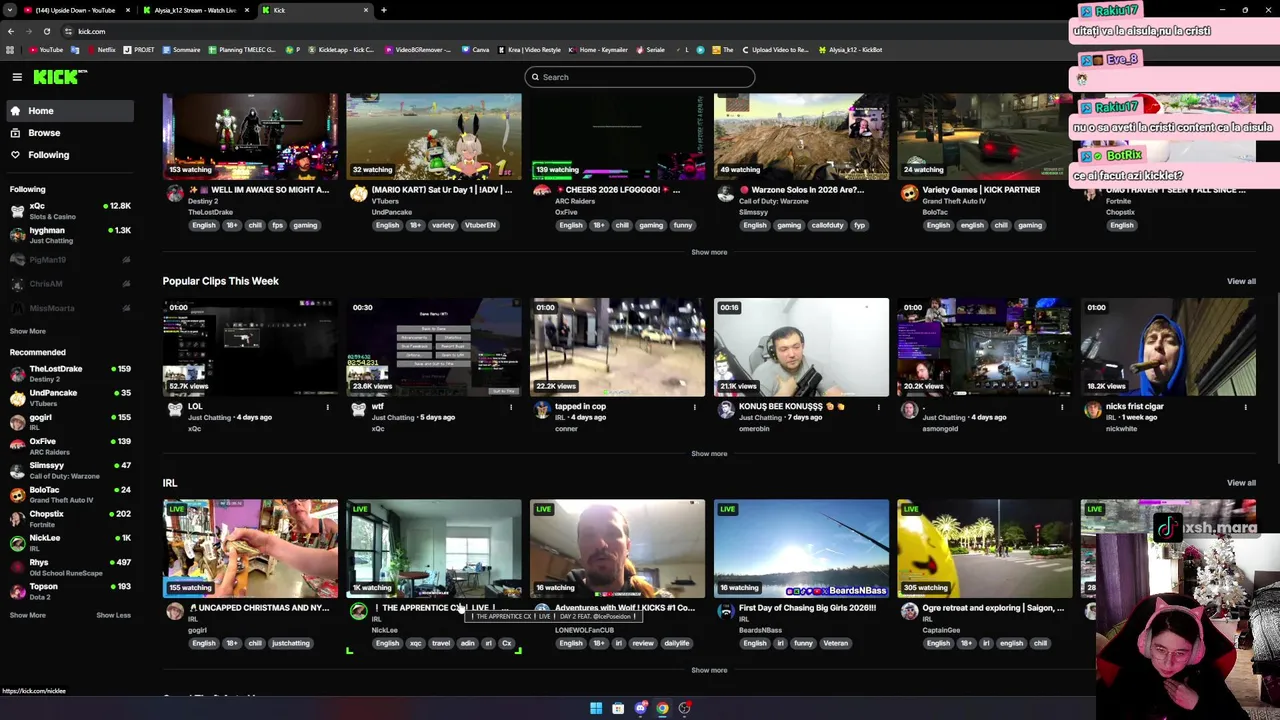1280x720 pixels.
Task: Open the Alysia_k12 - KickBot bookmark
Action: tap(850, 50)
